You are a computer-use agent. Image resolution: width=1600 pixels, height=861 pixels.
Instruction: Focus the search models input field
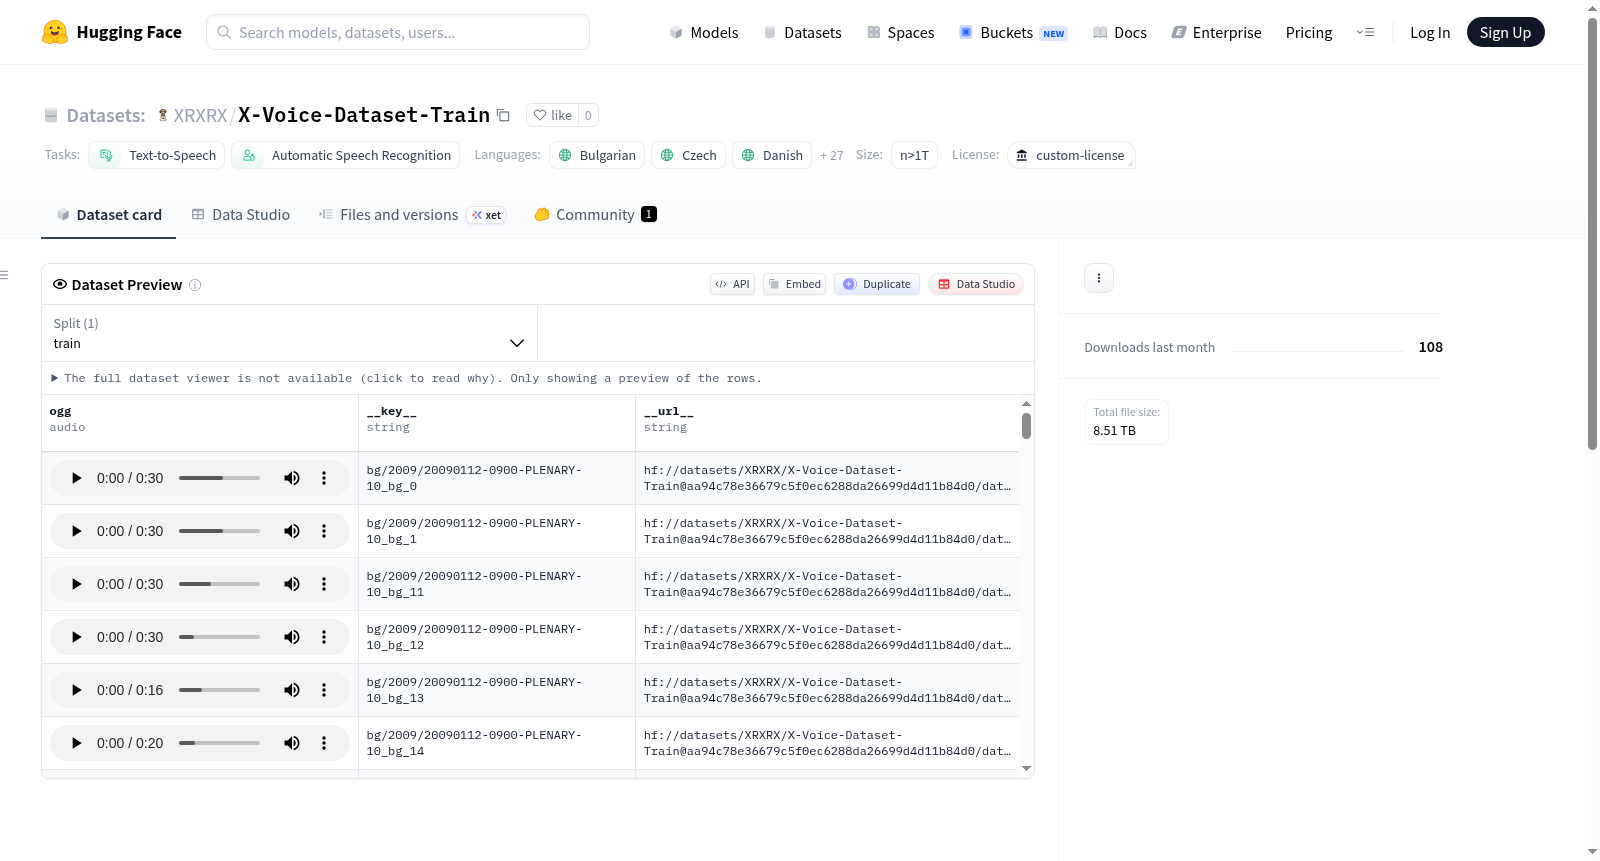[398, 32]
